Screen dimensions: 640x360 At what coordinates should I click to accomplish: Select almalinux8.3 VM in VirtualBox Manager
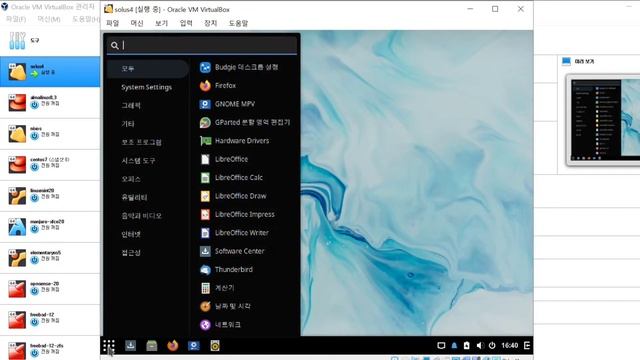pos(50,103)
